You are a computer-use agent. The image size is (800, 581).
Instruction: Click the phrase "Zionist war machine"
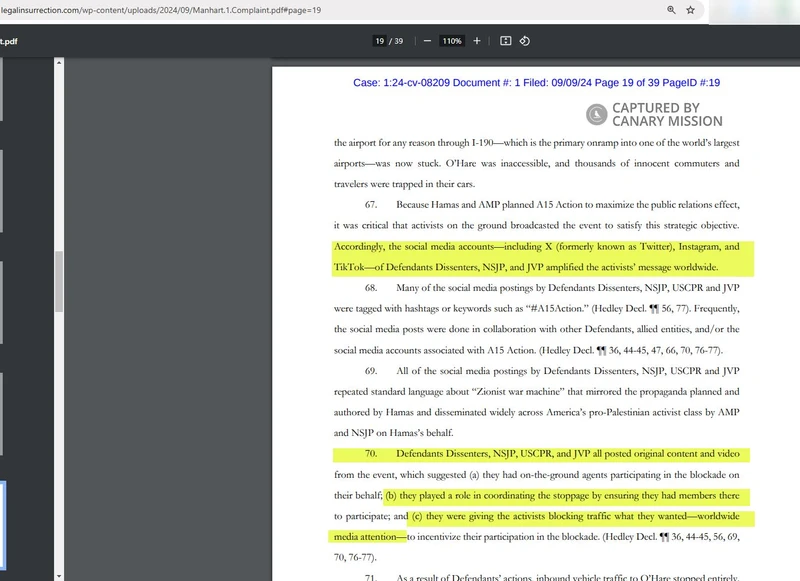coord(518,392)
